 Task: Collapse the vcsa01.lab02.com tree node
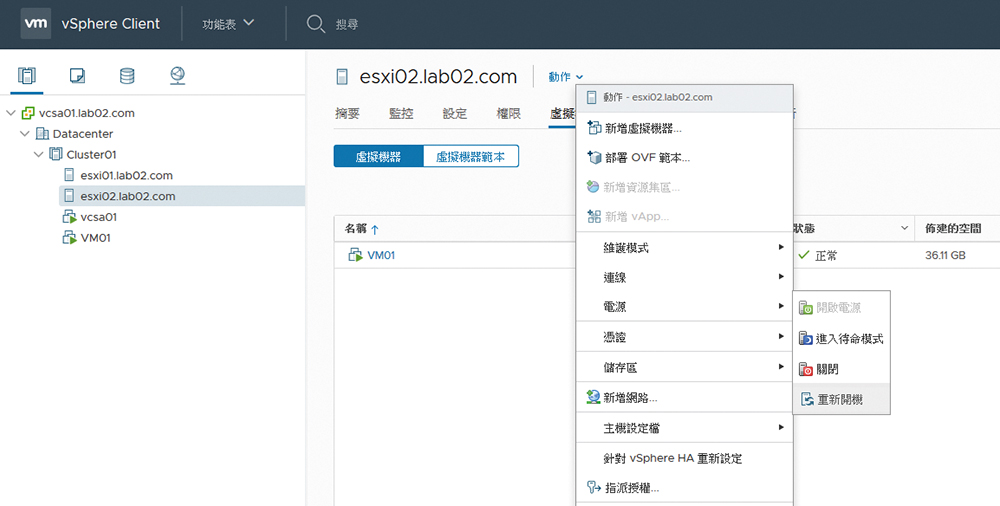[x=11, y=113]
